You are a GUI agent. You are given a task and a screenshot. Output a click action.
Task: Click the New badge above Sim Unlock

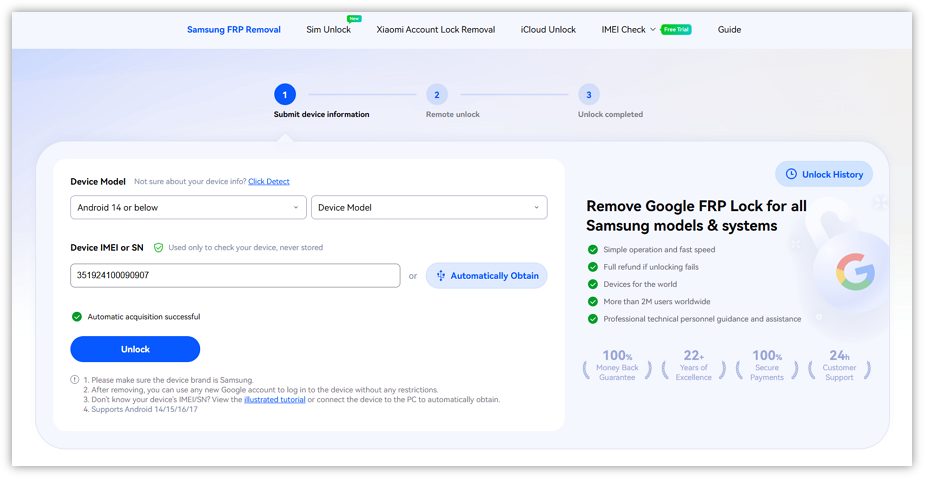pos(354,19)
